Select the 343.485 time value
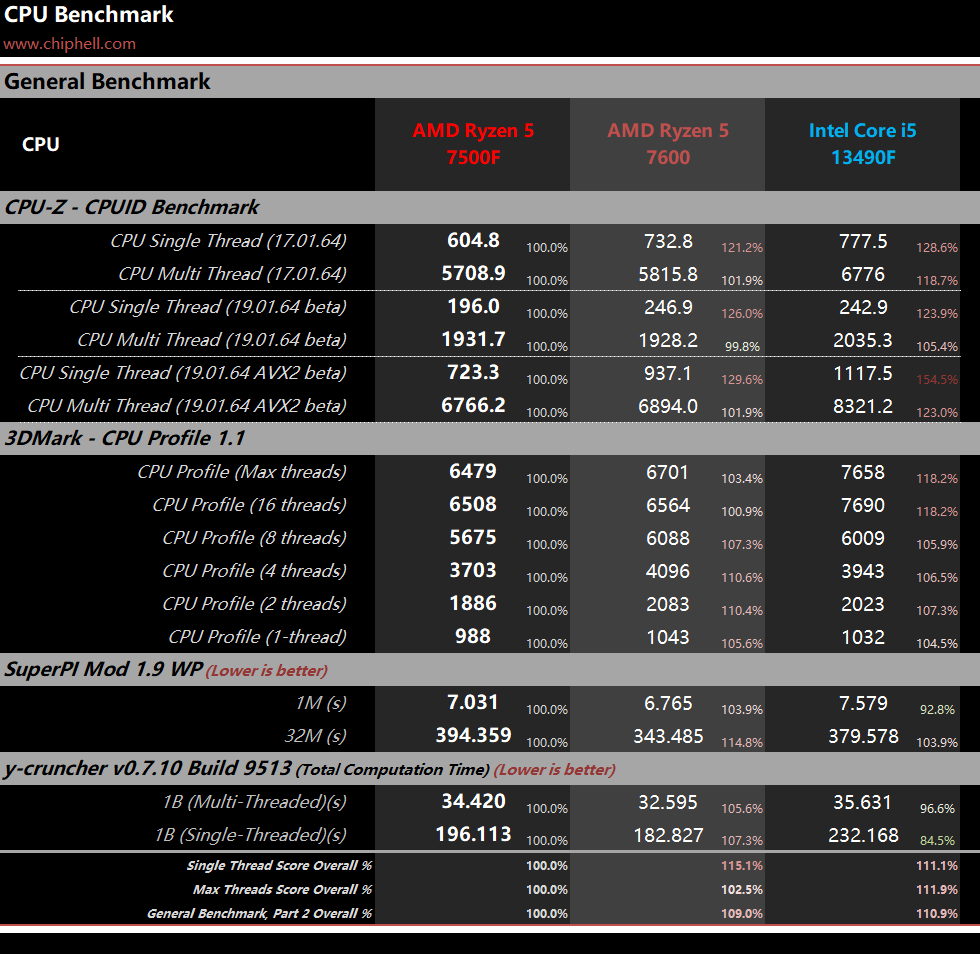The image size is (980, 954). tap(668, 737)
